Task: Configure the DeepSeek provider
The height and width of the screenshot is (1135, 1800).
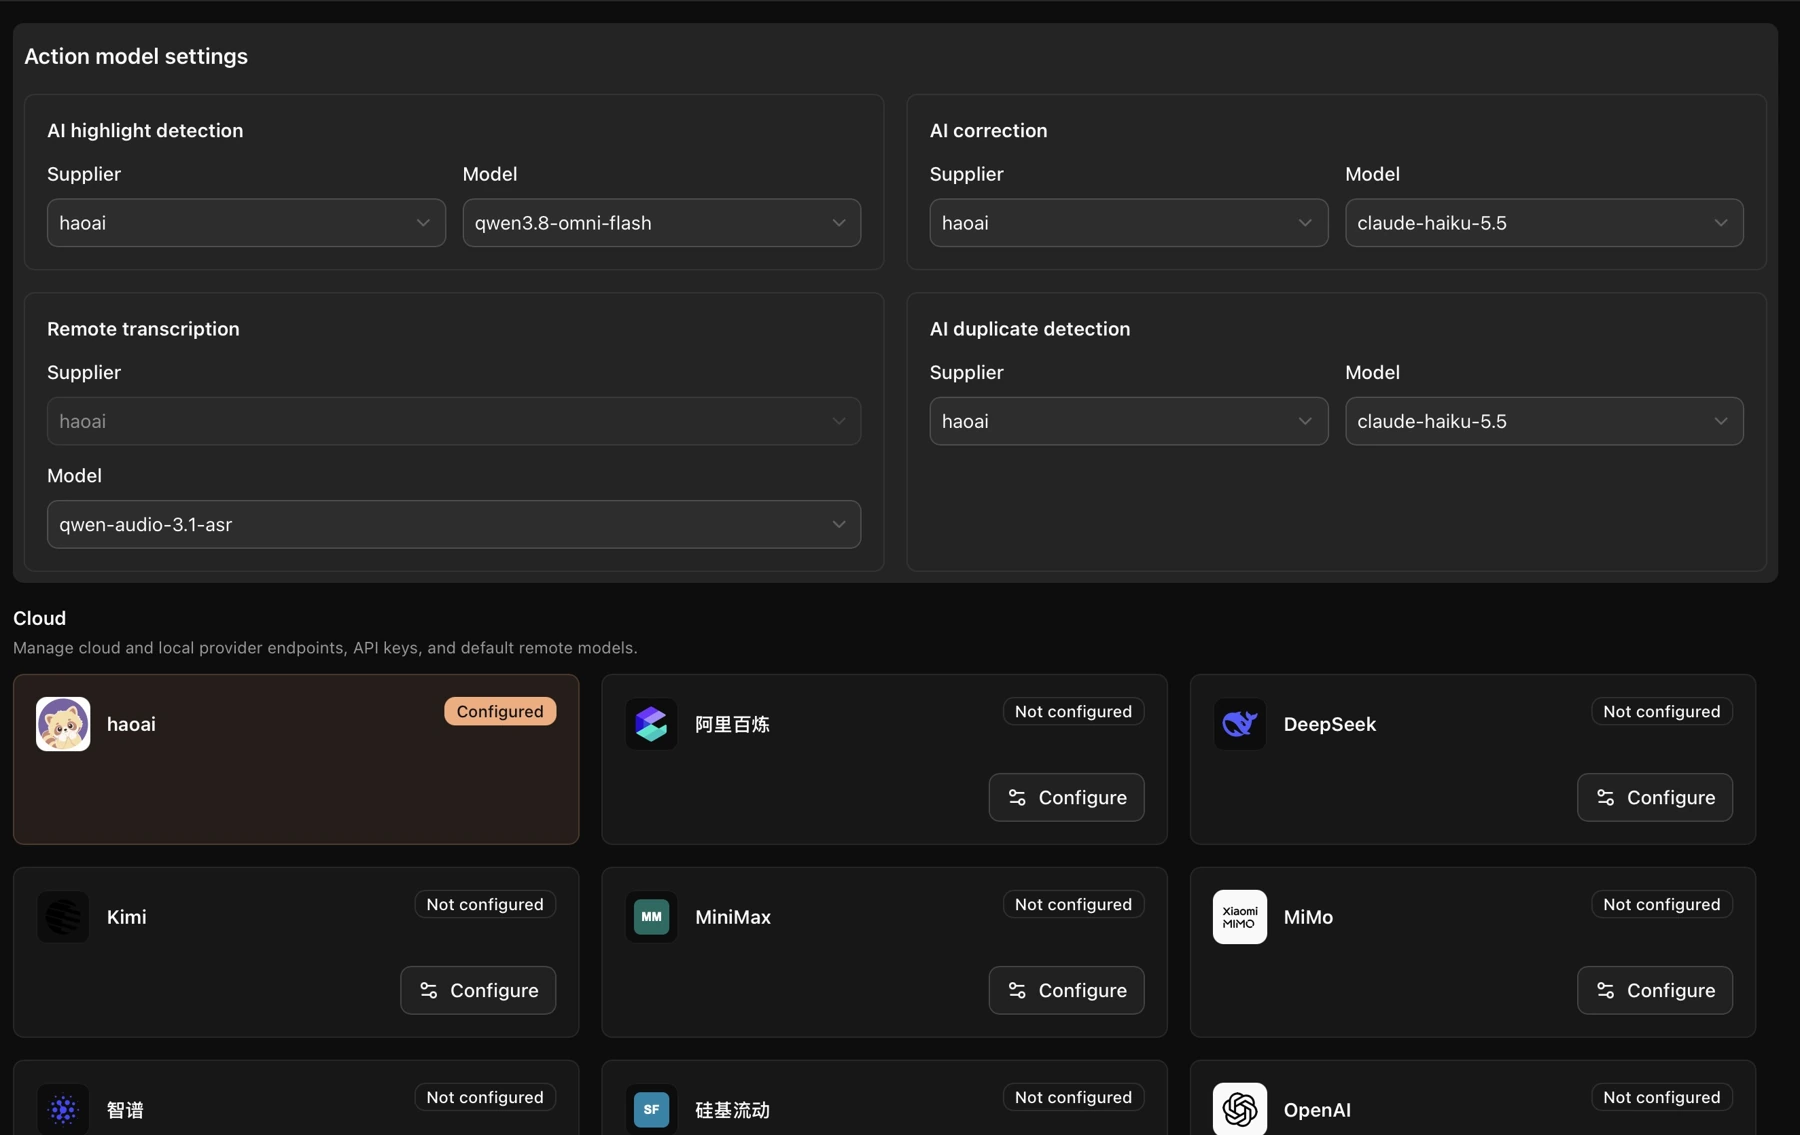Action: [x=1655, y=797]
